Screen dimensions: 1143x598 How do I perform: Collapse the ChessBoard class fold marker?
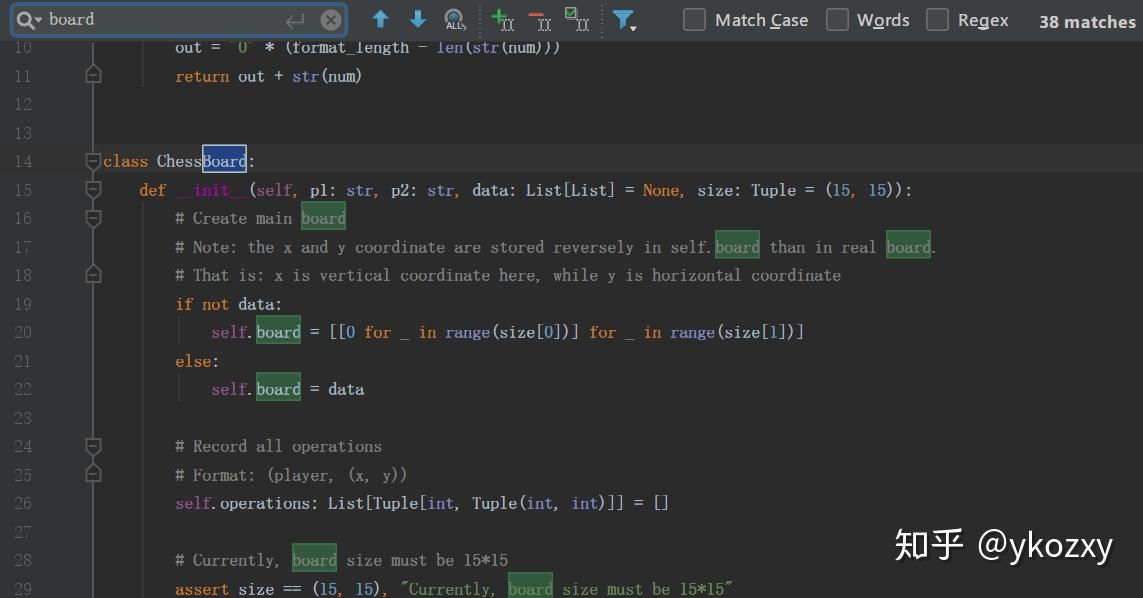click(93, 161)
